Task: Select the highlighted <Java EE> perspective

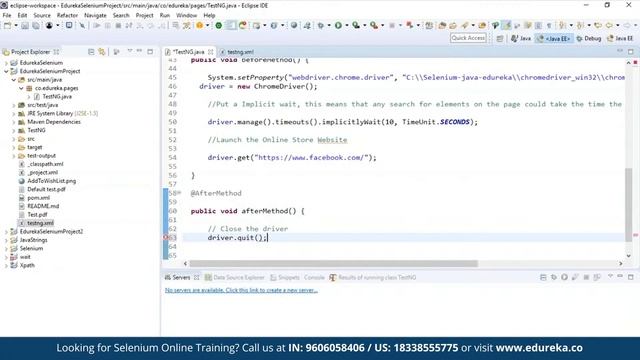Action: [554, 38]
